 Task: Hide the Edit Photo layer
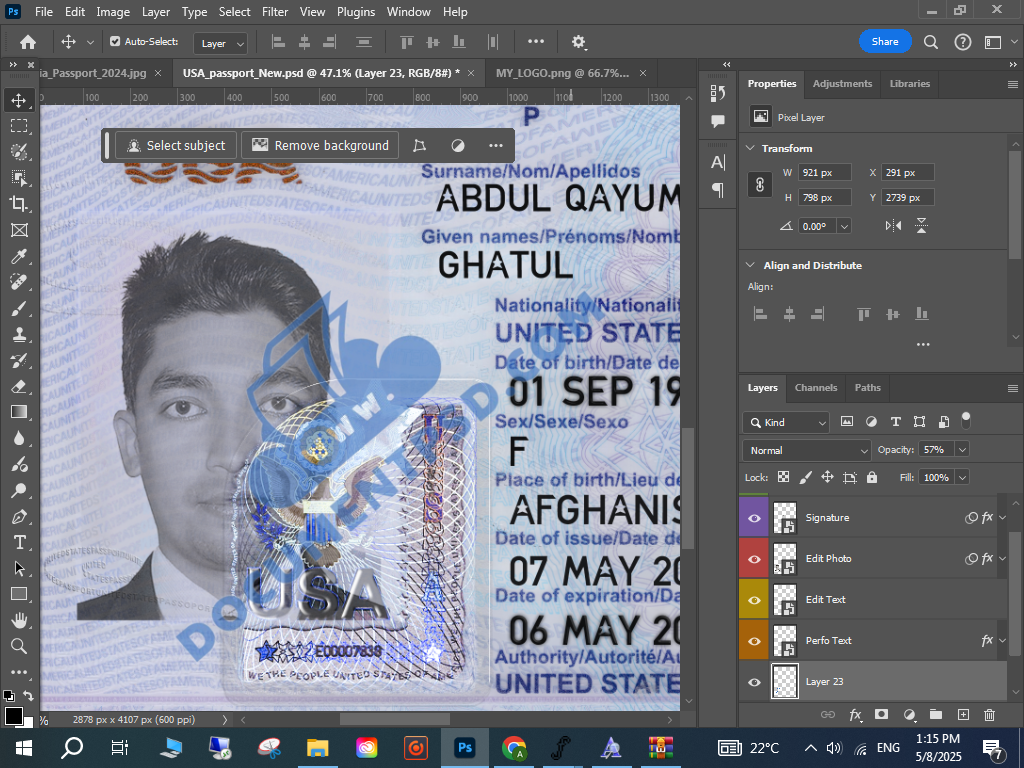tap(754, 559)
